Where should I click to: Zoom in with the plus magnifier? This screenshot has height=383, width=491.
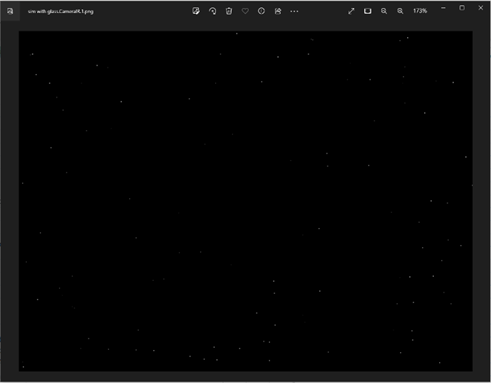[400, 11]
